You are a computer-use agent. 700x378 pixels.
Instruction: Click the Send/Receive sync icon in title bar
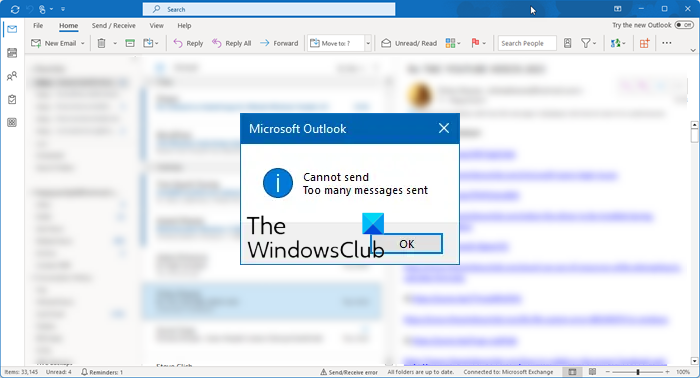[x=15, y=9]
